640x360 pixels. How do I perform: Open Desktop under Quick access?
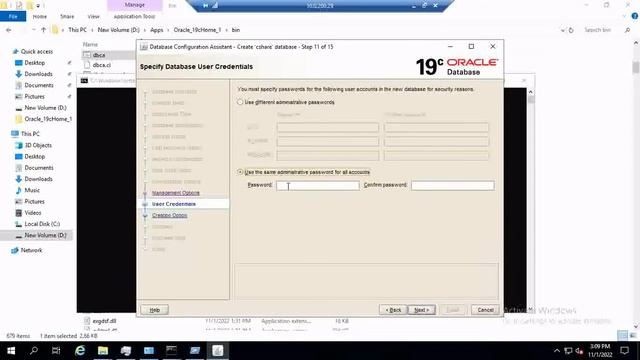[x=35, y=63]
